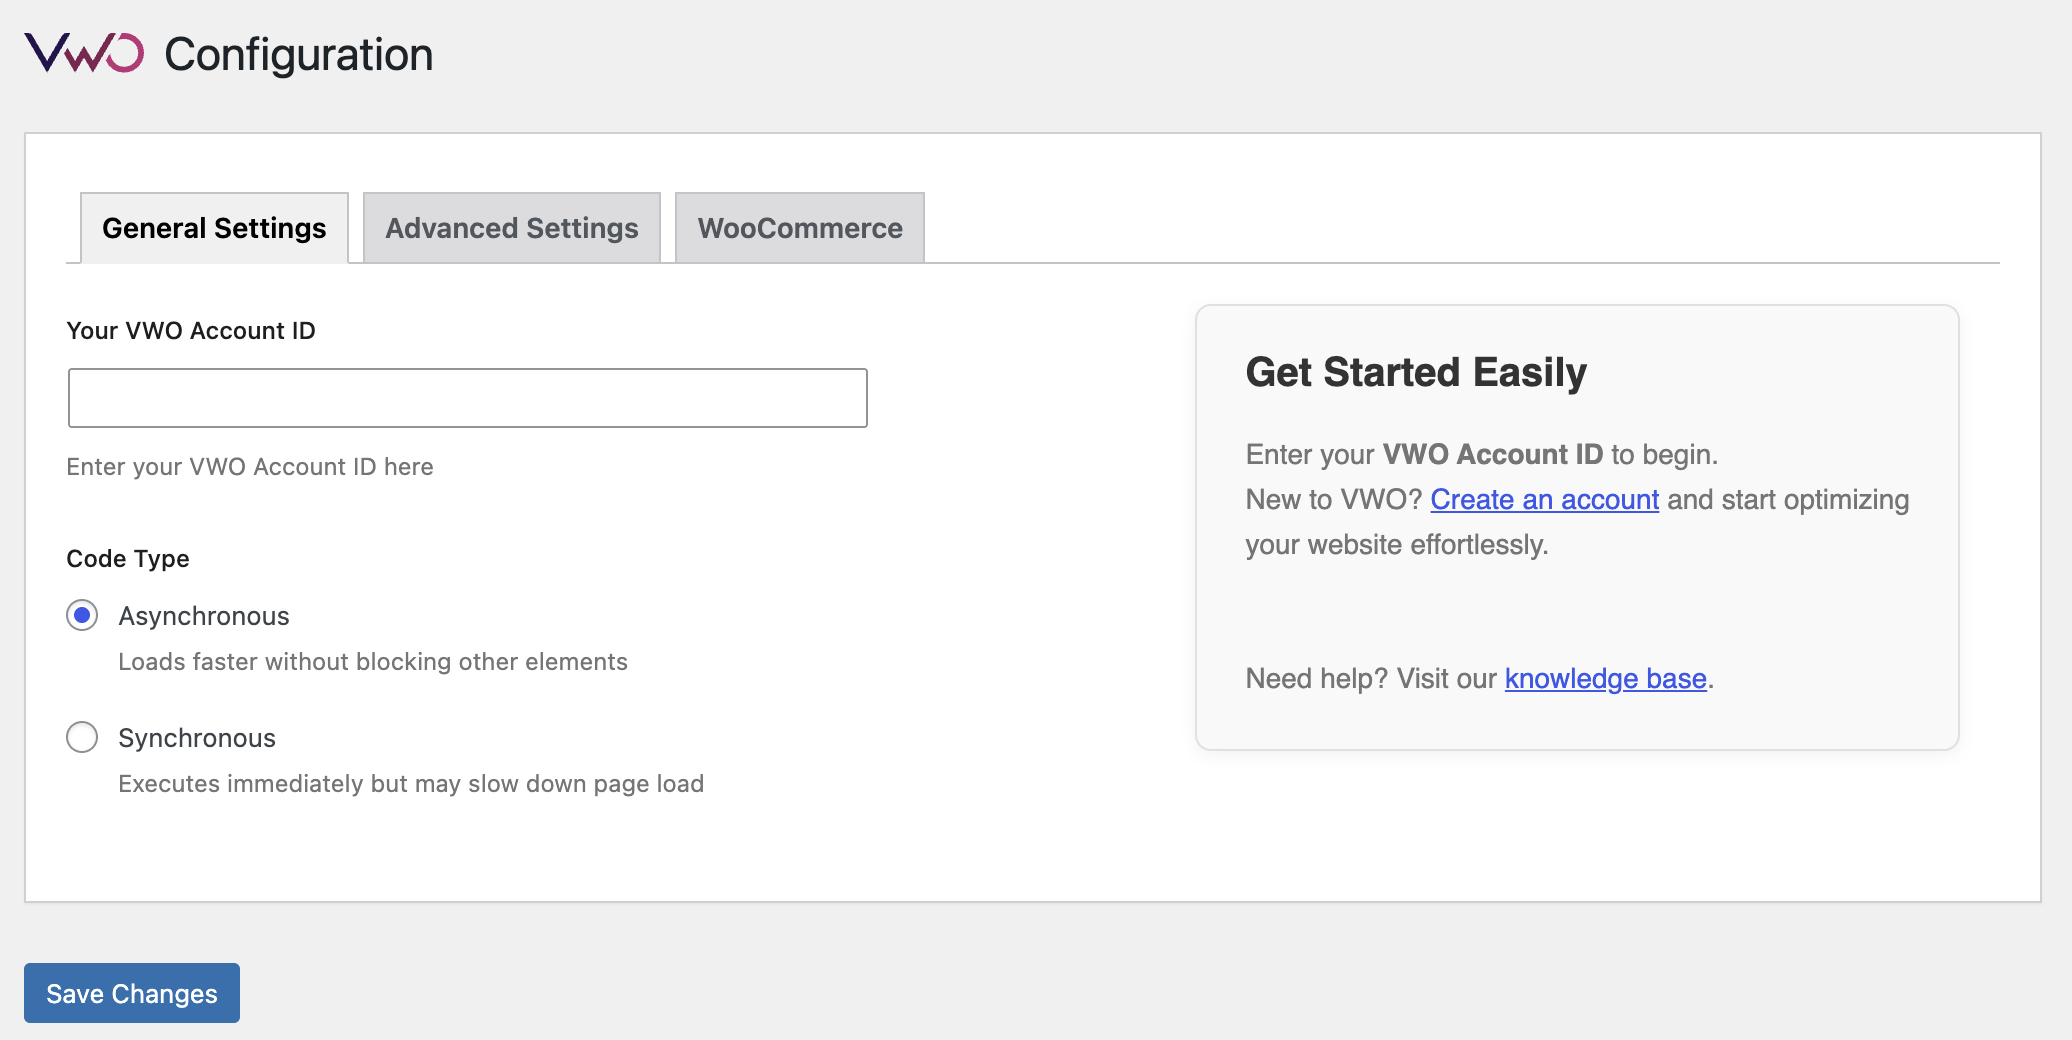Switch to the General Settings tab

tap(214, 228)
